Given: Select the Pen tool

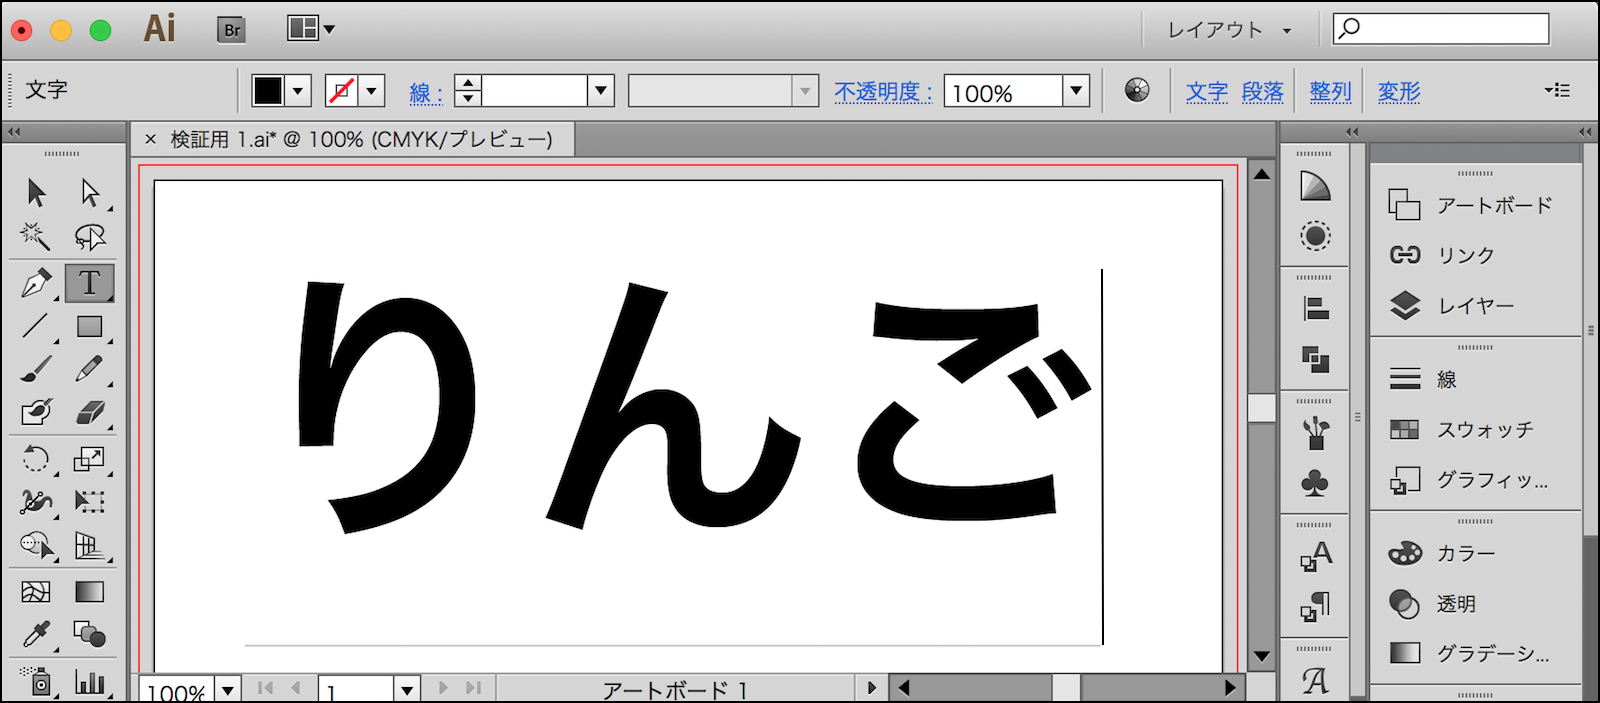Looking at the screenshot, I should 36,283.
